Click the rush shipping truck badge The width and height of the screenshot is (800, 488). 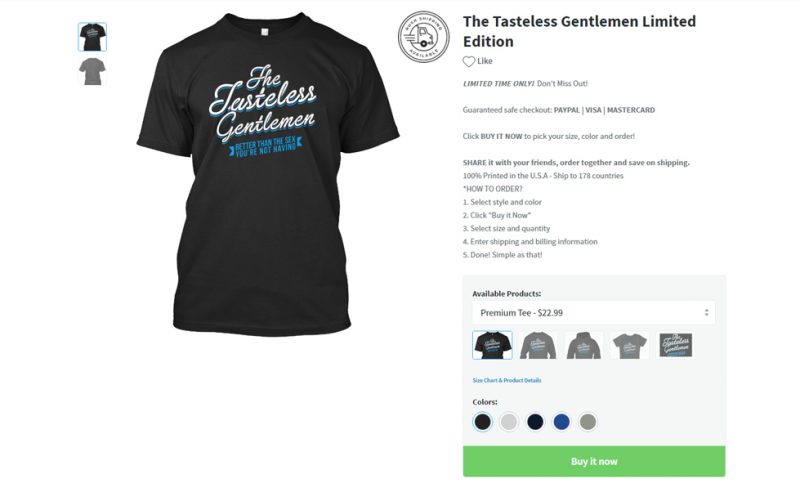point(423,37)
